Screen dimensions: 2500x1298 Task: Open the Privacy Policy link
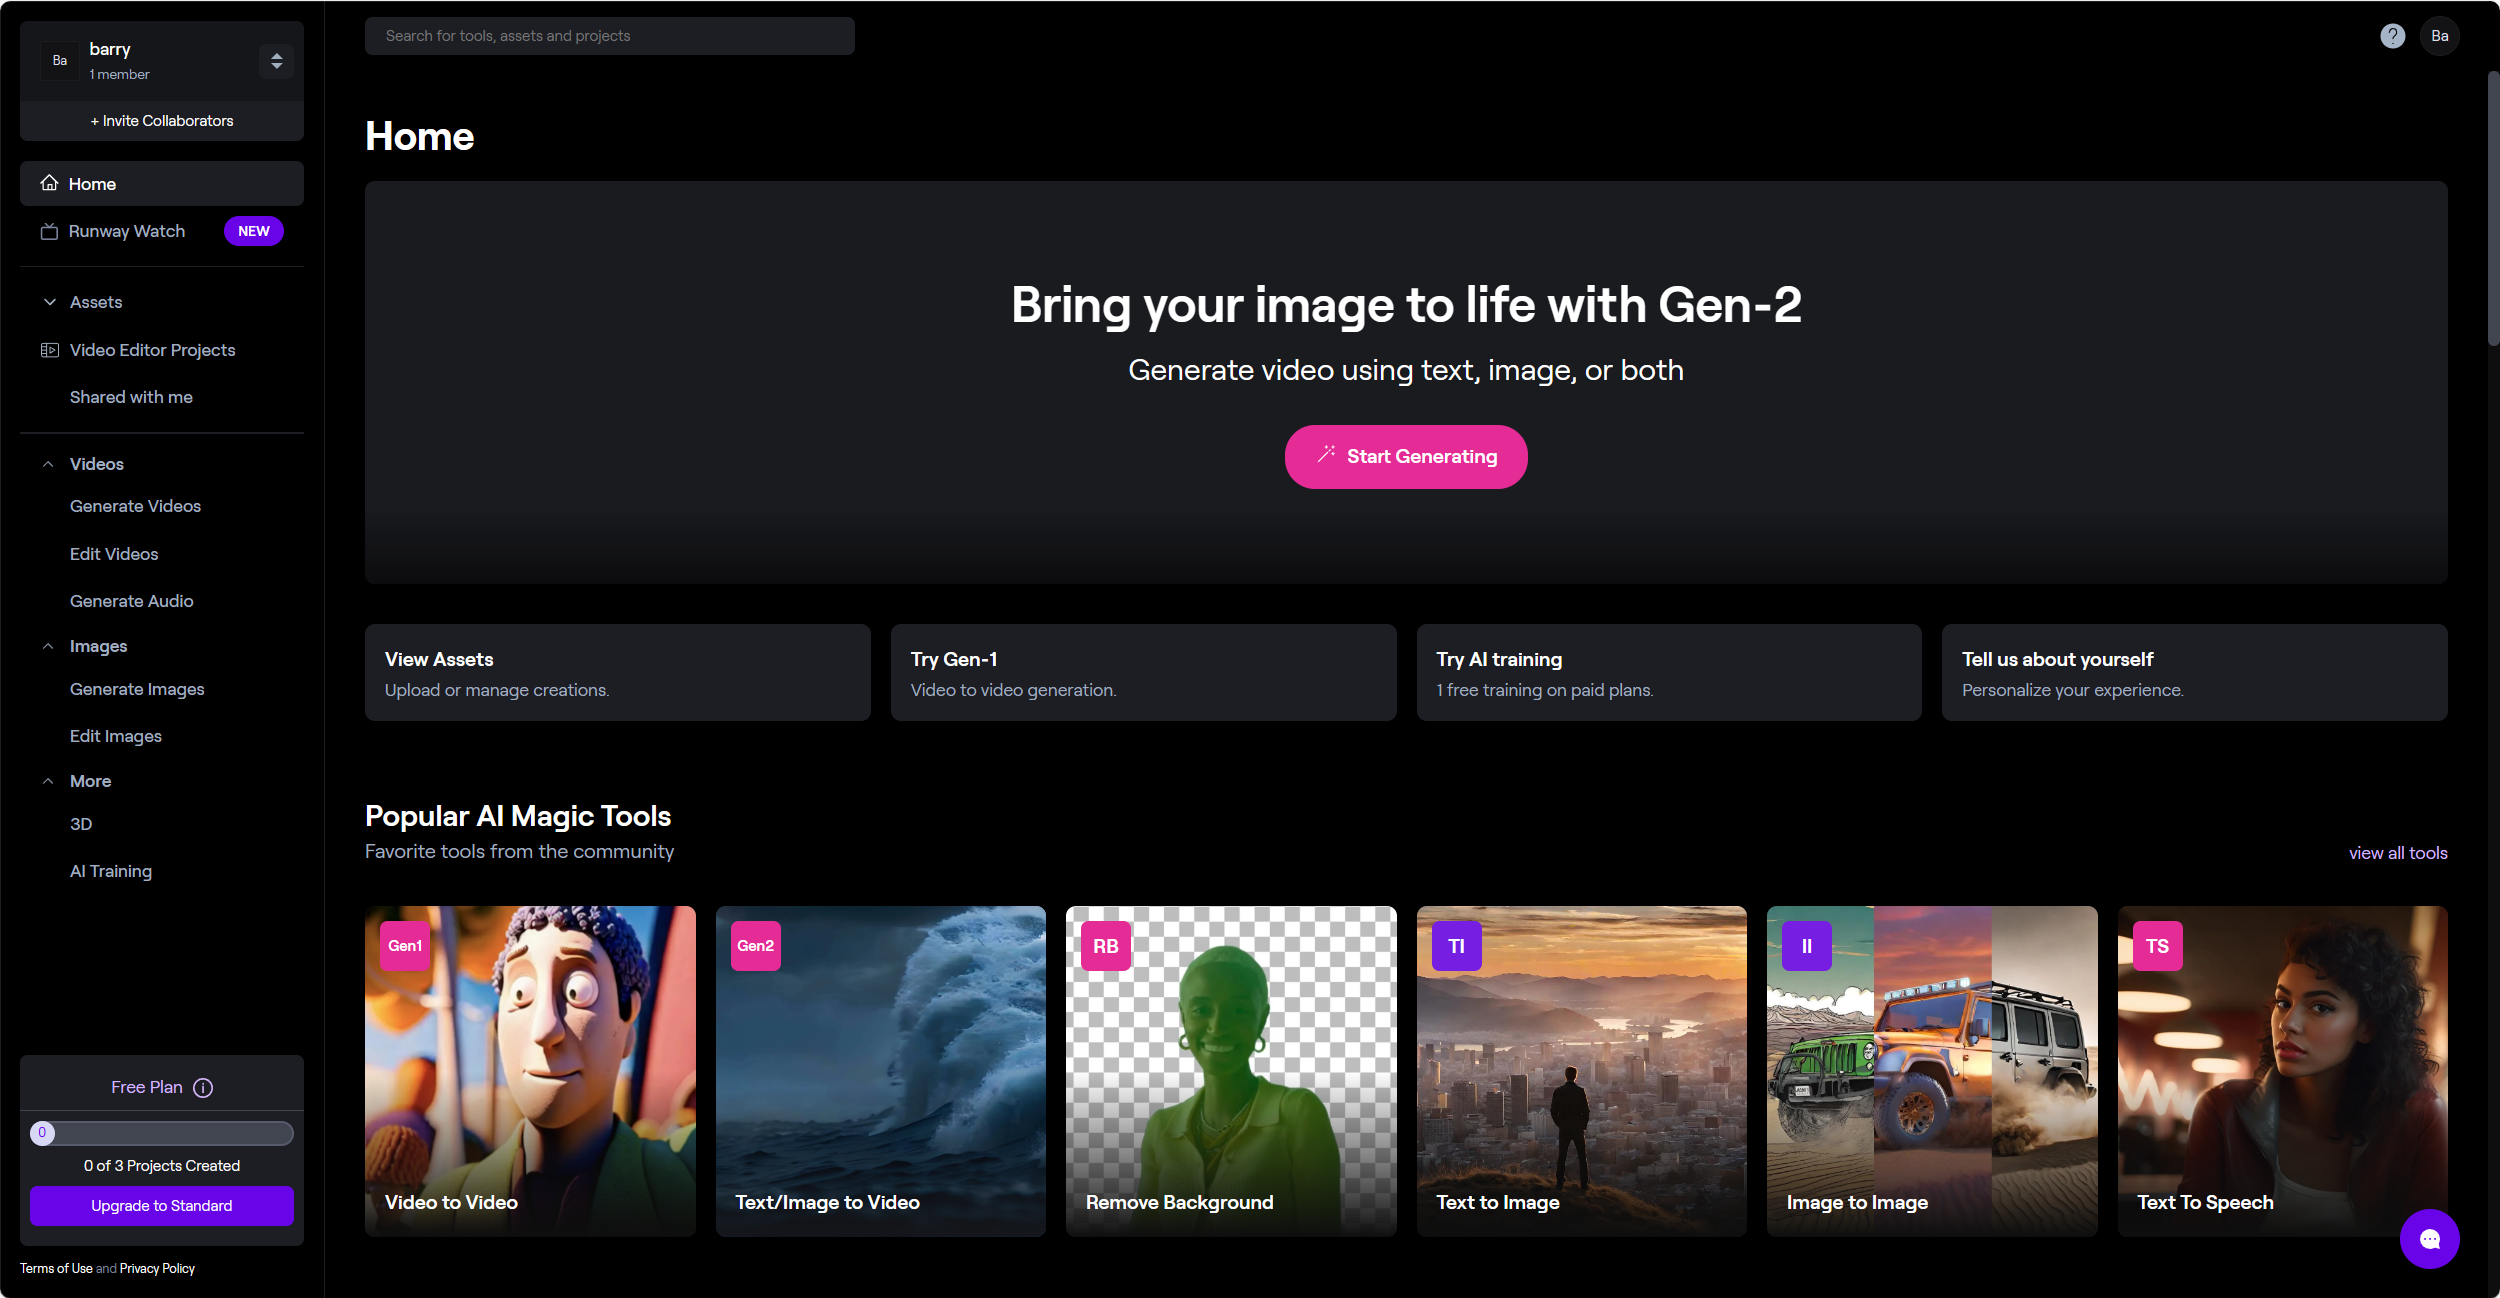[157, 1268]
